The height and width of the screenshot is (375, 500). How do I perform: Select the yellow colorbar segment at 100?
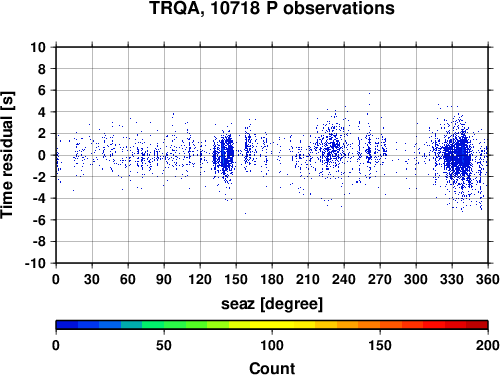[272, 325]
